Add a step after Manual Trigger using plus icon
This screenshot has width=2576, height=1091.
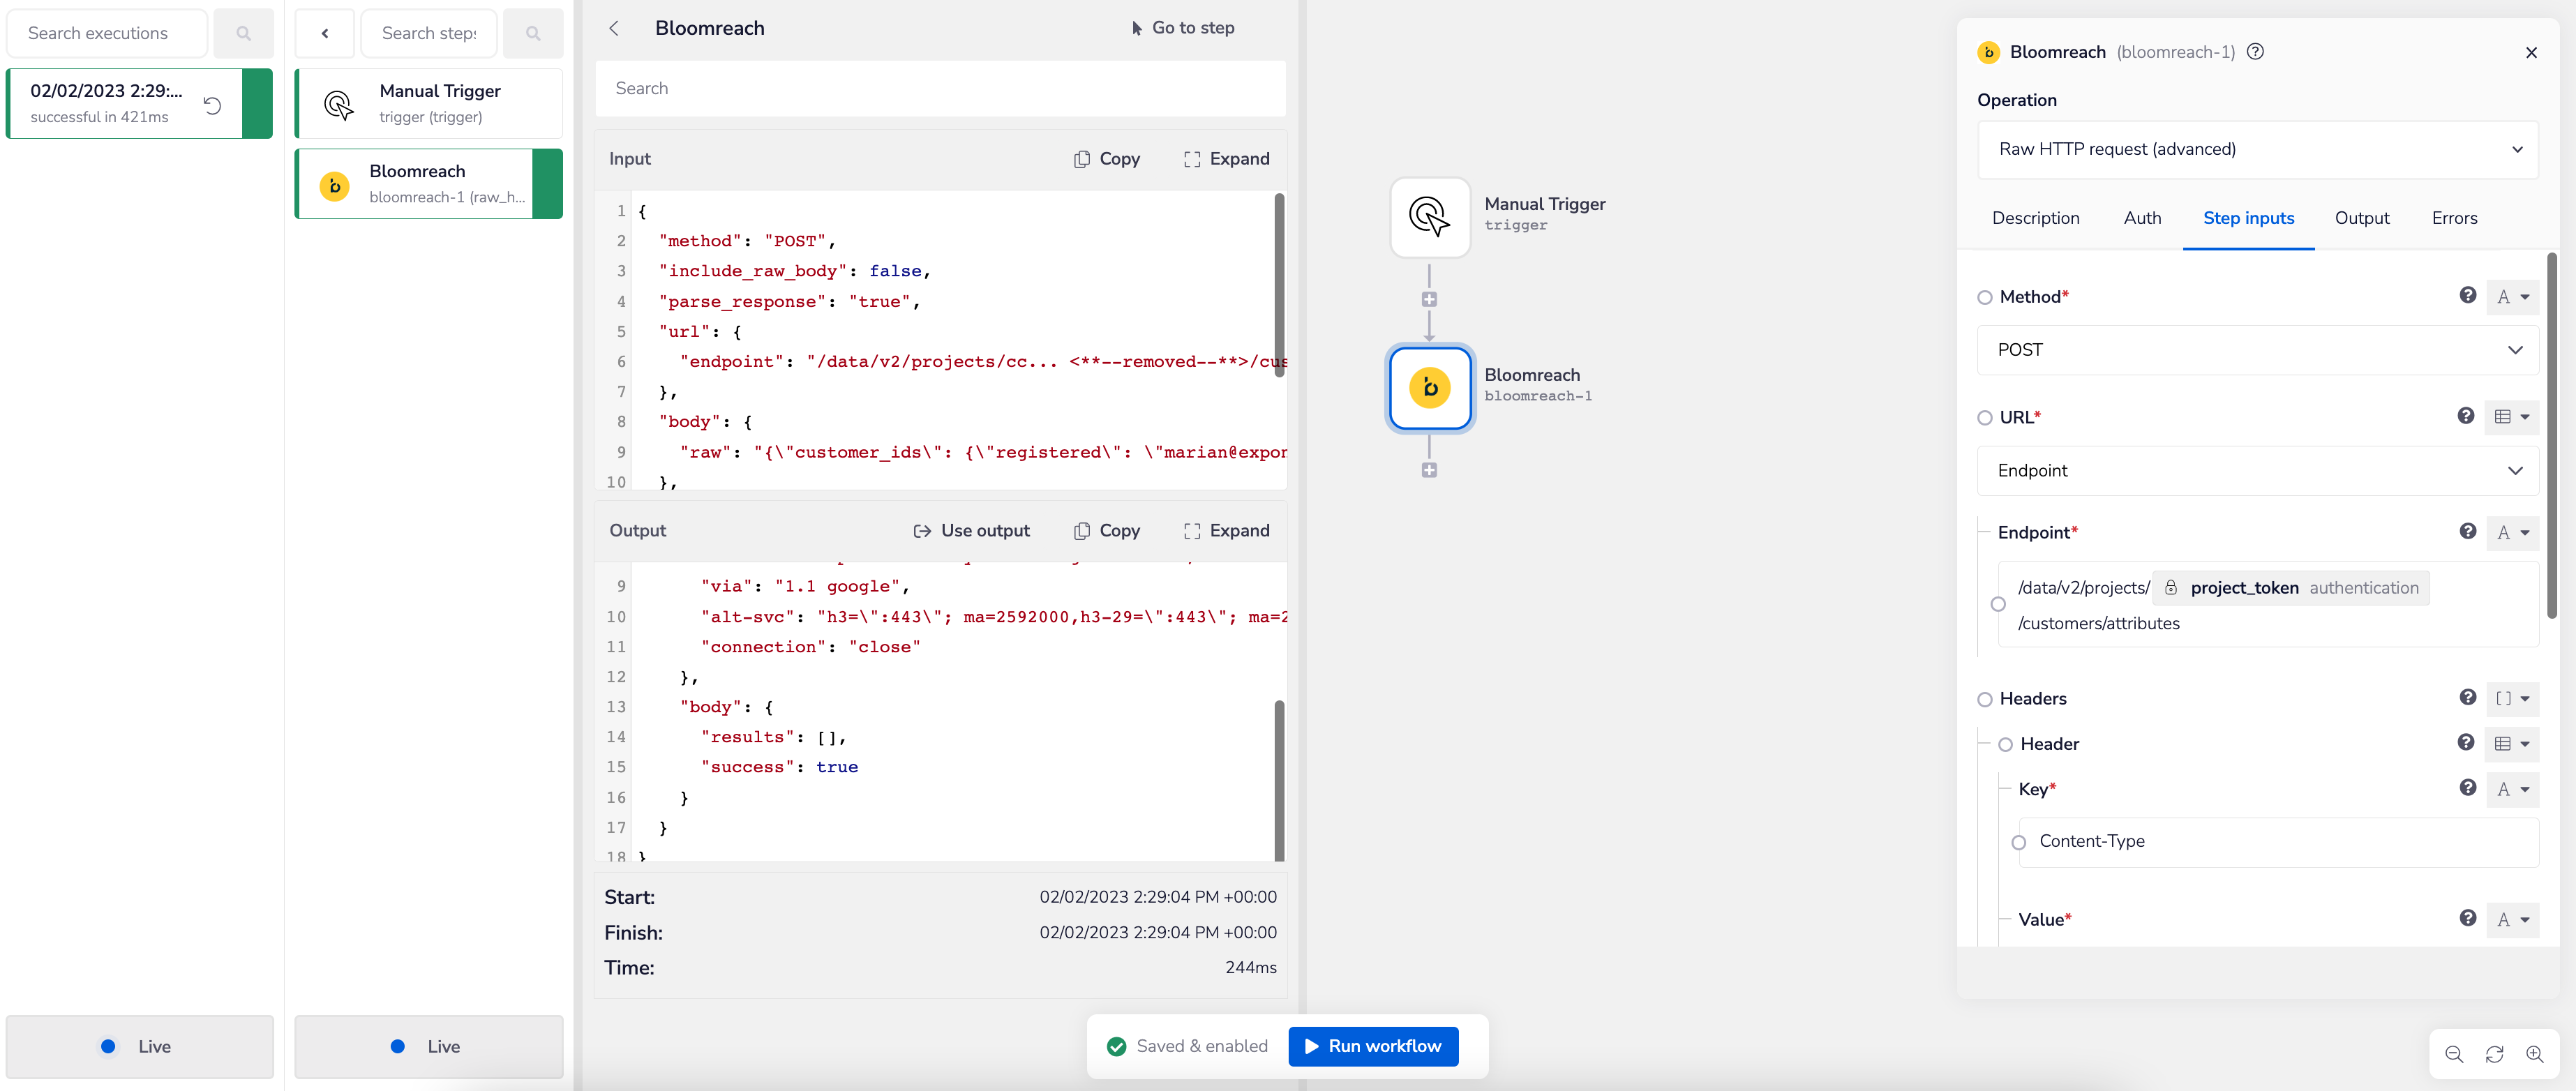coord(1429,298)
